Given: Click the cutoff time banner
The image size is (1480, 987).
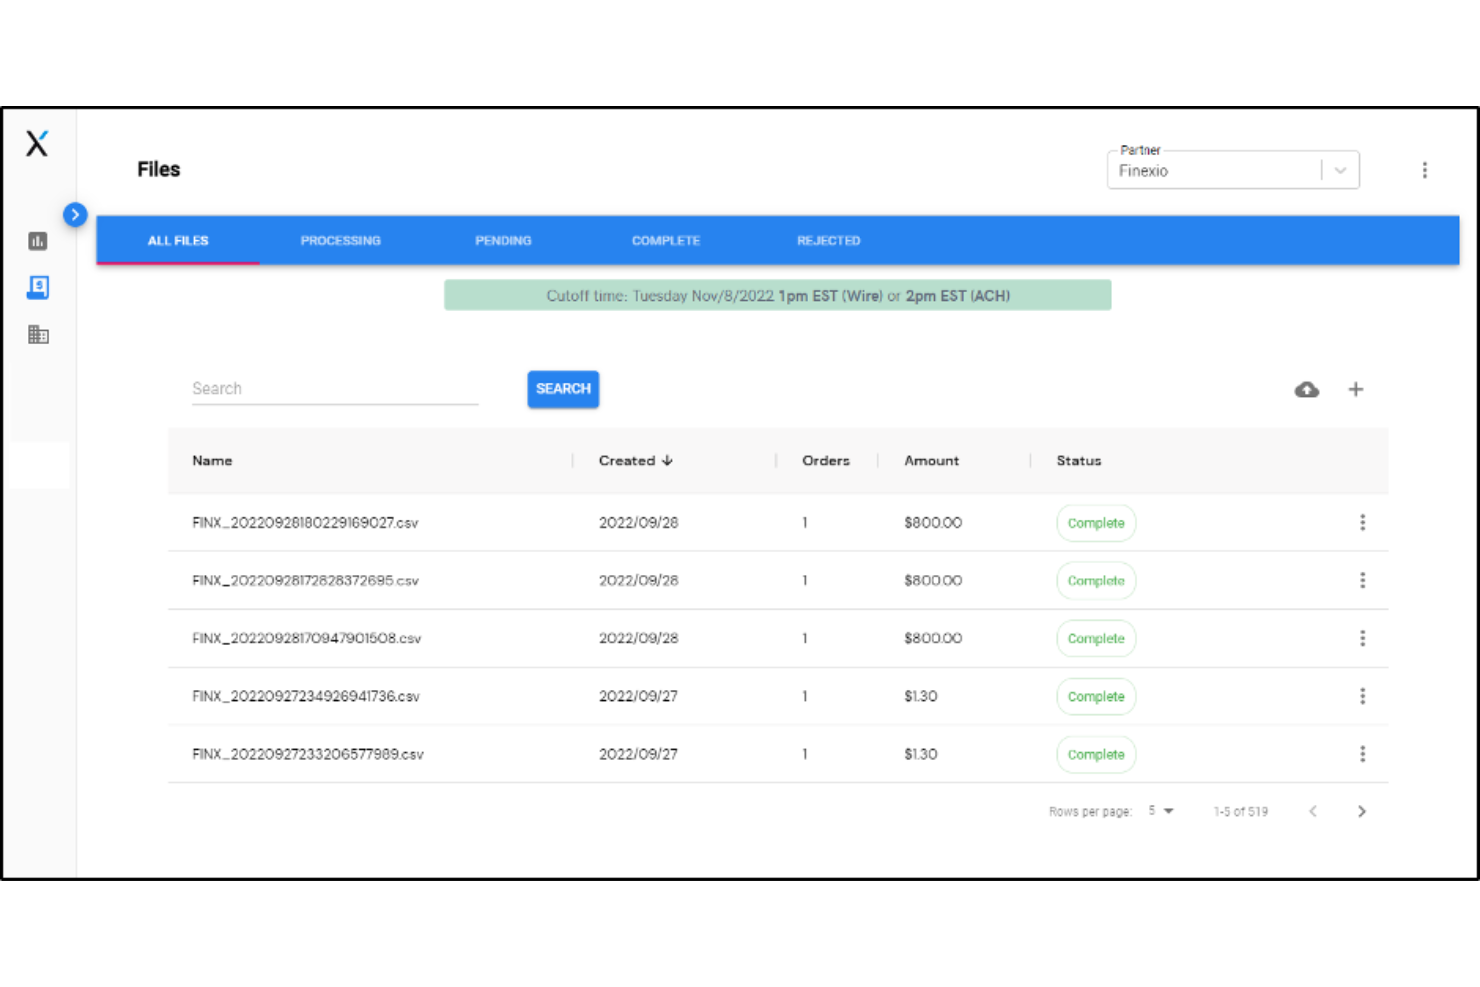Looking at the screenshot, I should click(777, 295).
